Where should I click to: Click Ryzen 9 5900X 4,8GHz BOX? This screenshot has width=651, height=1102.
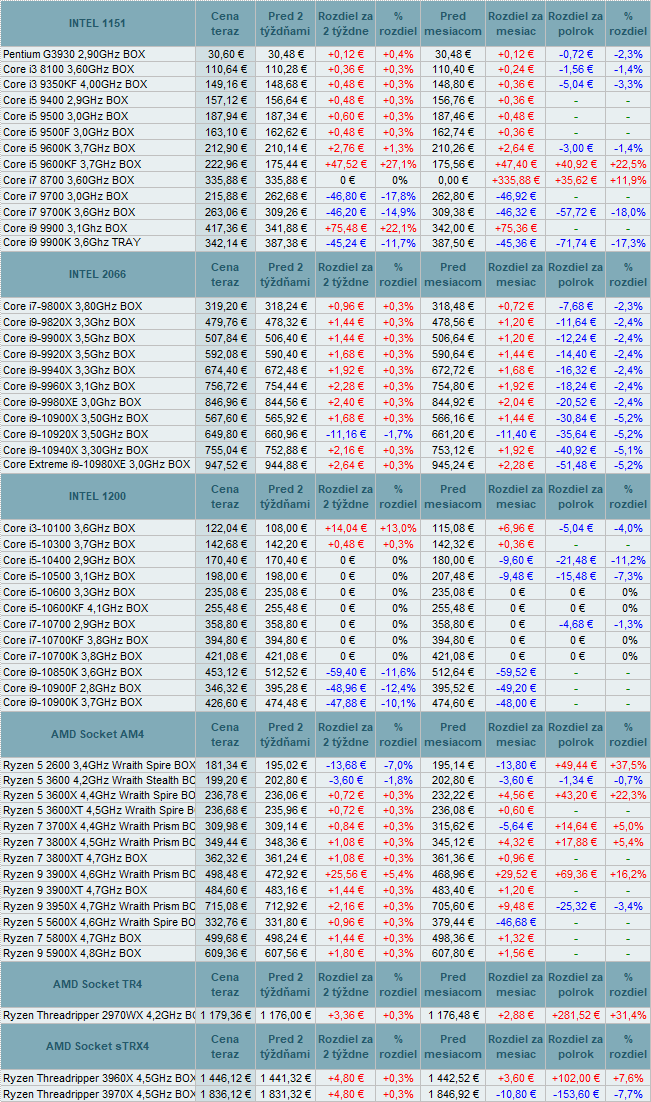[72, 954]
